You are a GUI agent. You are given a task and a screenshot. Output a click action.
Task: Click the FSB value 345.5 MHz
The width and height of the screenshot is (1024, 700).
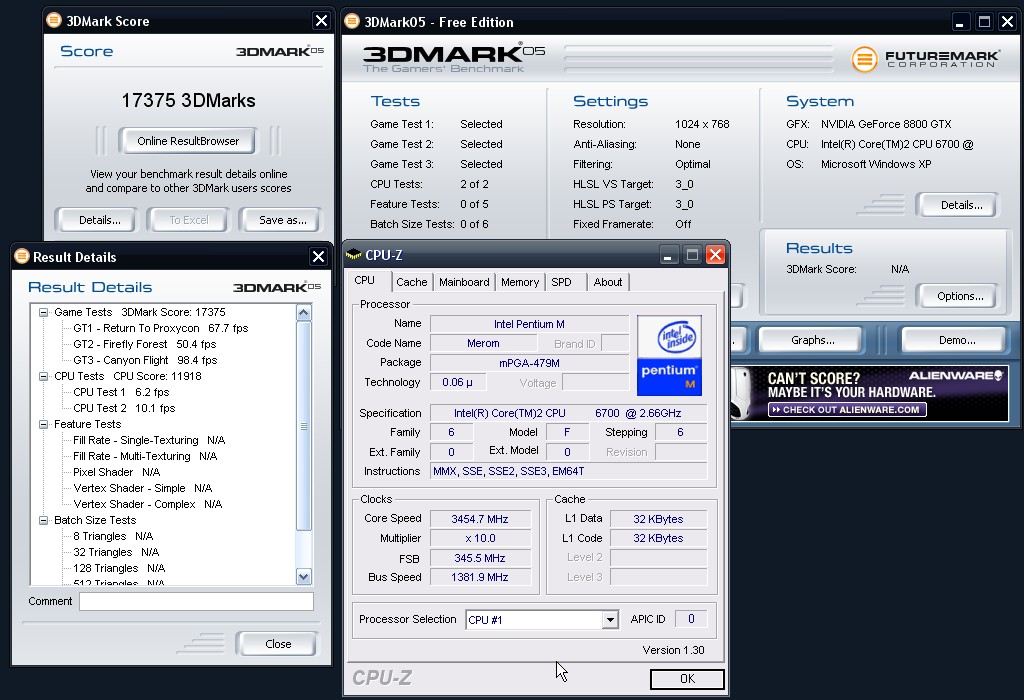coord(480,558)
